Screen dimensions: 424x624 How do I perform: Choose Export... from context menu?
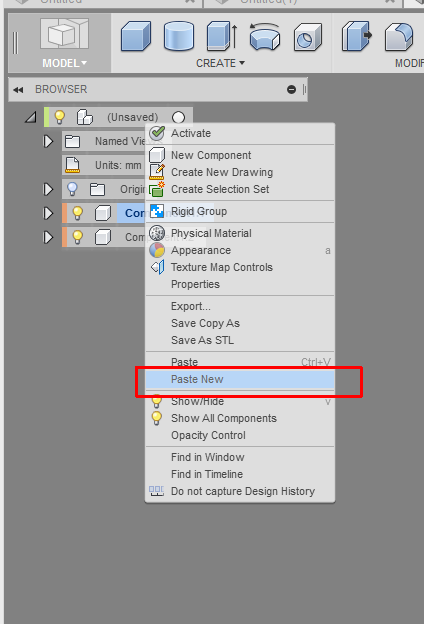point(240,306)
